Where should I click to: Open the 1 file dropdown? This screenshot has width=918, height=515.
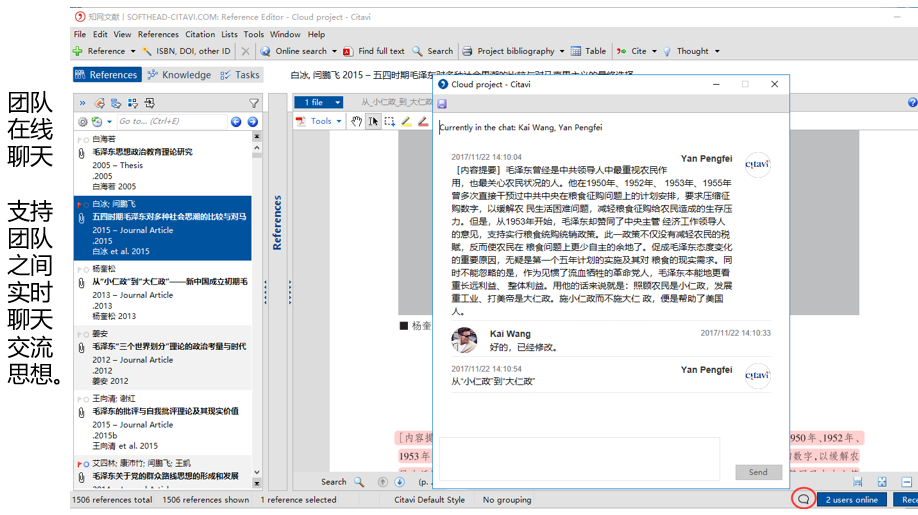click(318, 102)
